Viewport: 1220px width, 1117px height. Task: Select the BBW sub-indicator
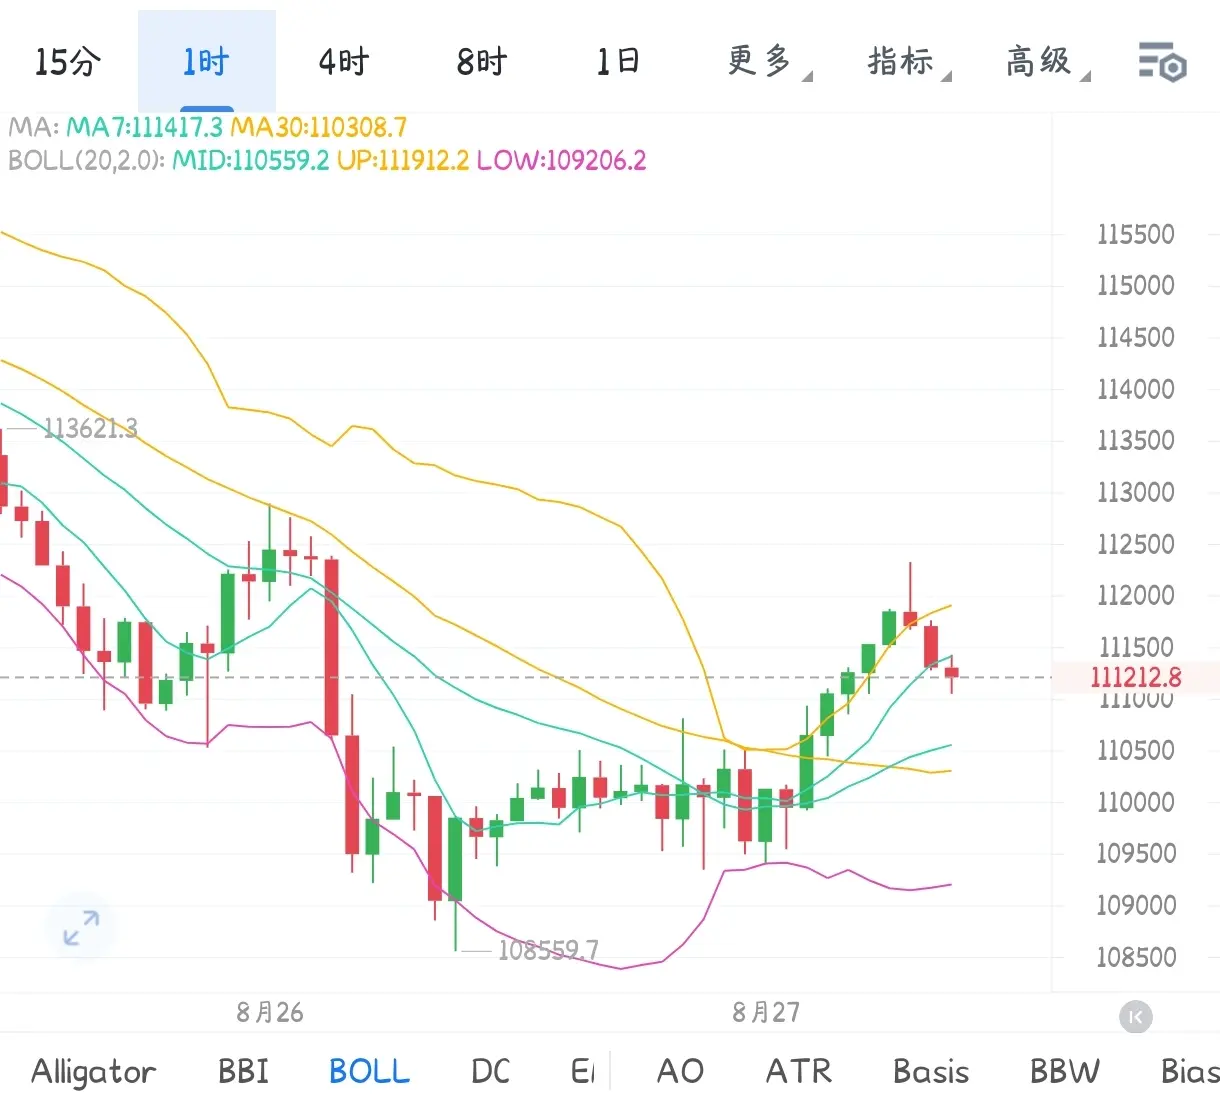[1065, 1072]
